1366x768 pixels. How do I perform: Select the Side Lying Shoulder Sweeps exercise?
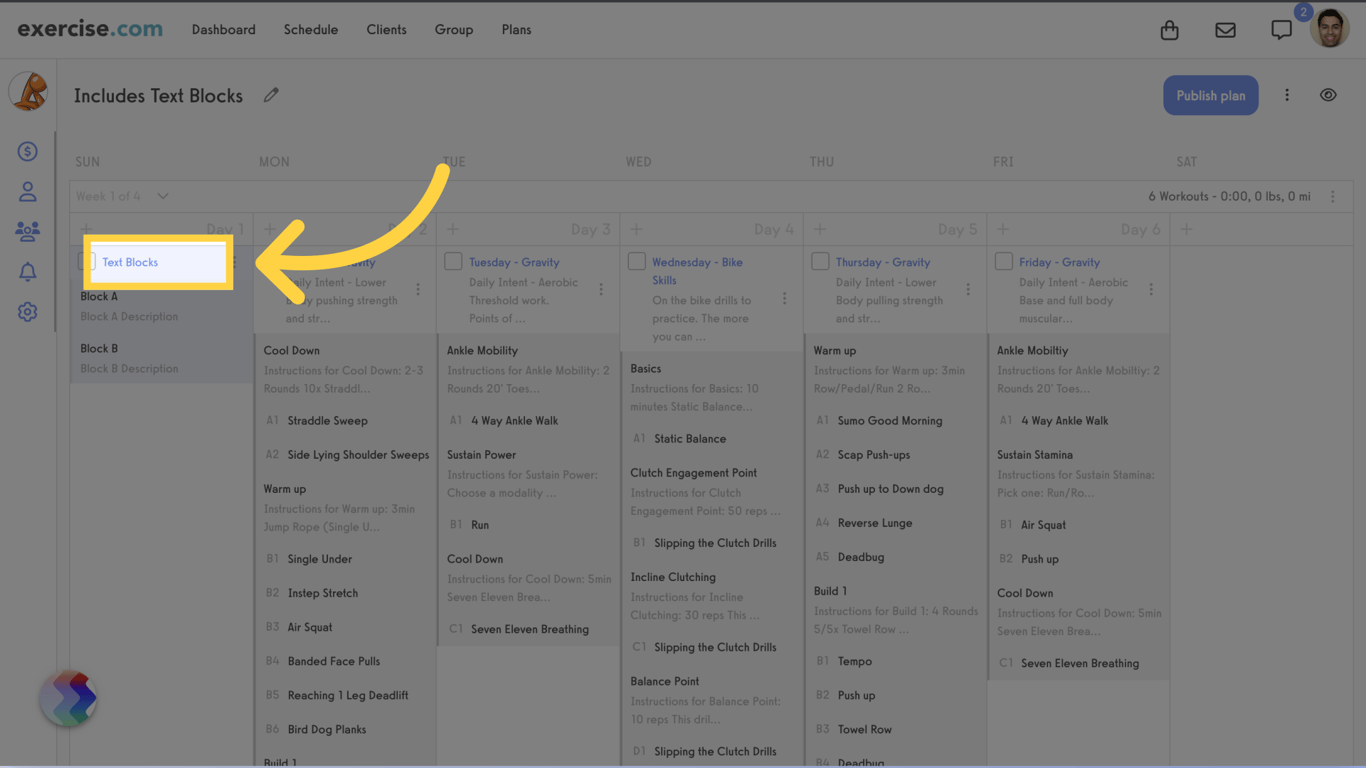(358, 455)
